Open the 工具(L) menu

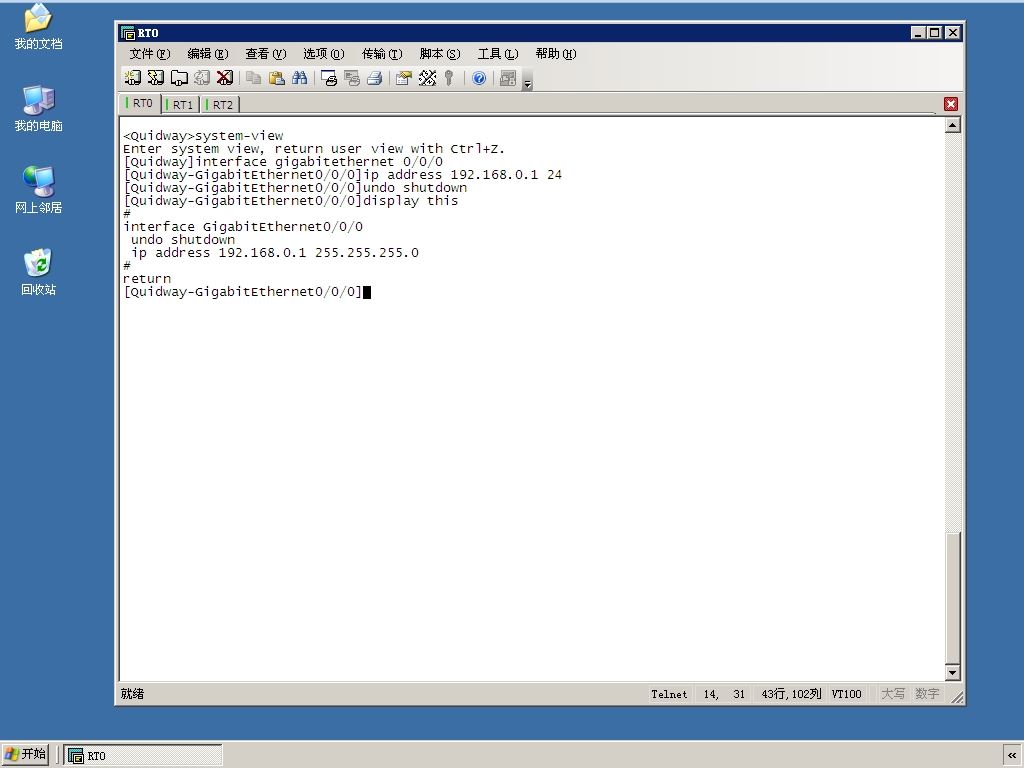click(x=498, y=54)
